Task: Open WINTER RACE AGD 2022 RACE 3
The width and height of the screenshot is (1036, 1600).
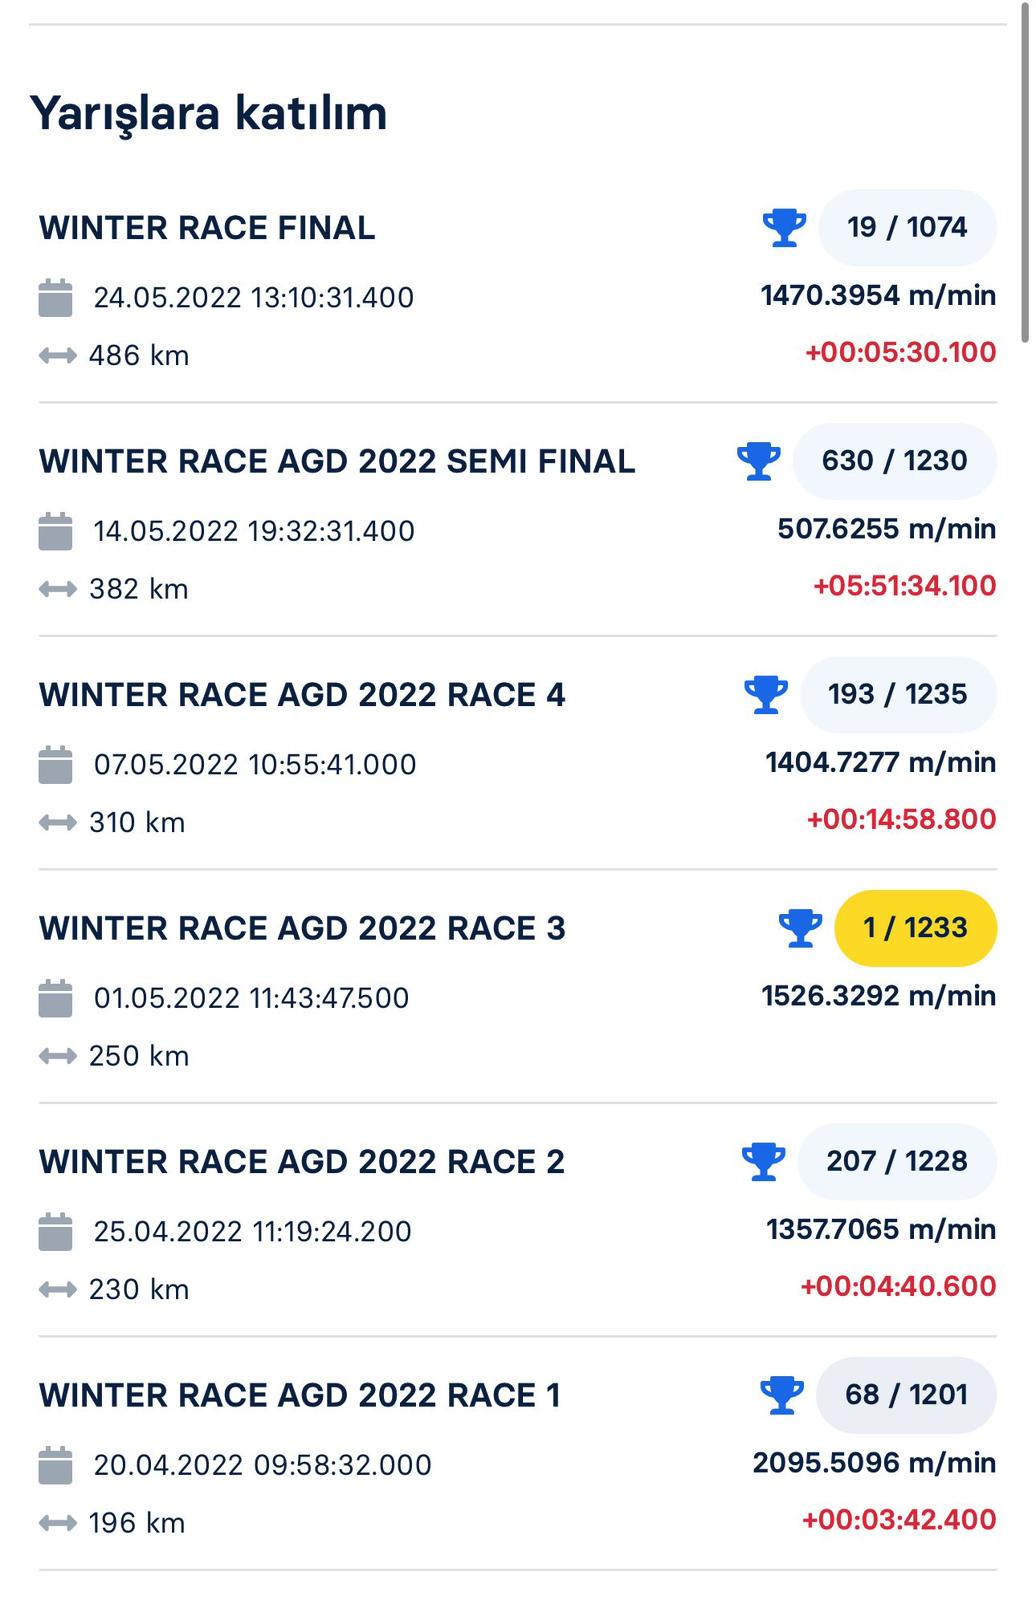Action: pyautogui.click(x=302, y=928)
